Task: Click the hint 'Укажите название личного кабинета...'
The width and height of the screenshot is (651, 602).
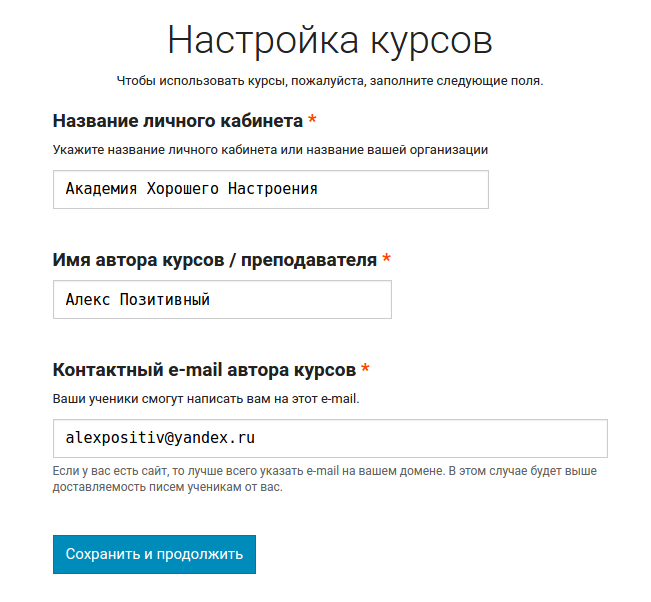Action: [x=270, y=150]
